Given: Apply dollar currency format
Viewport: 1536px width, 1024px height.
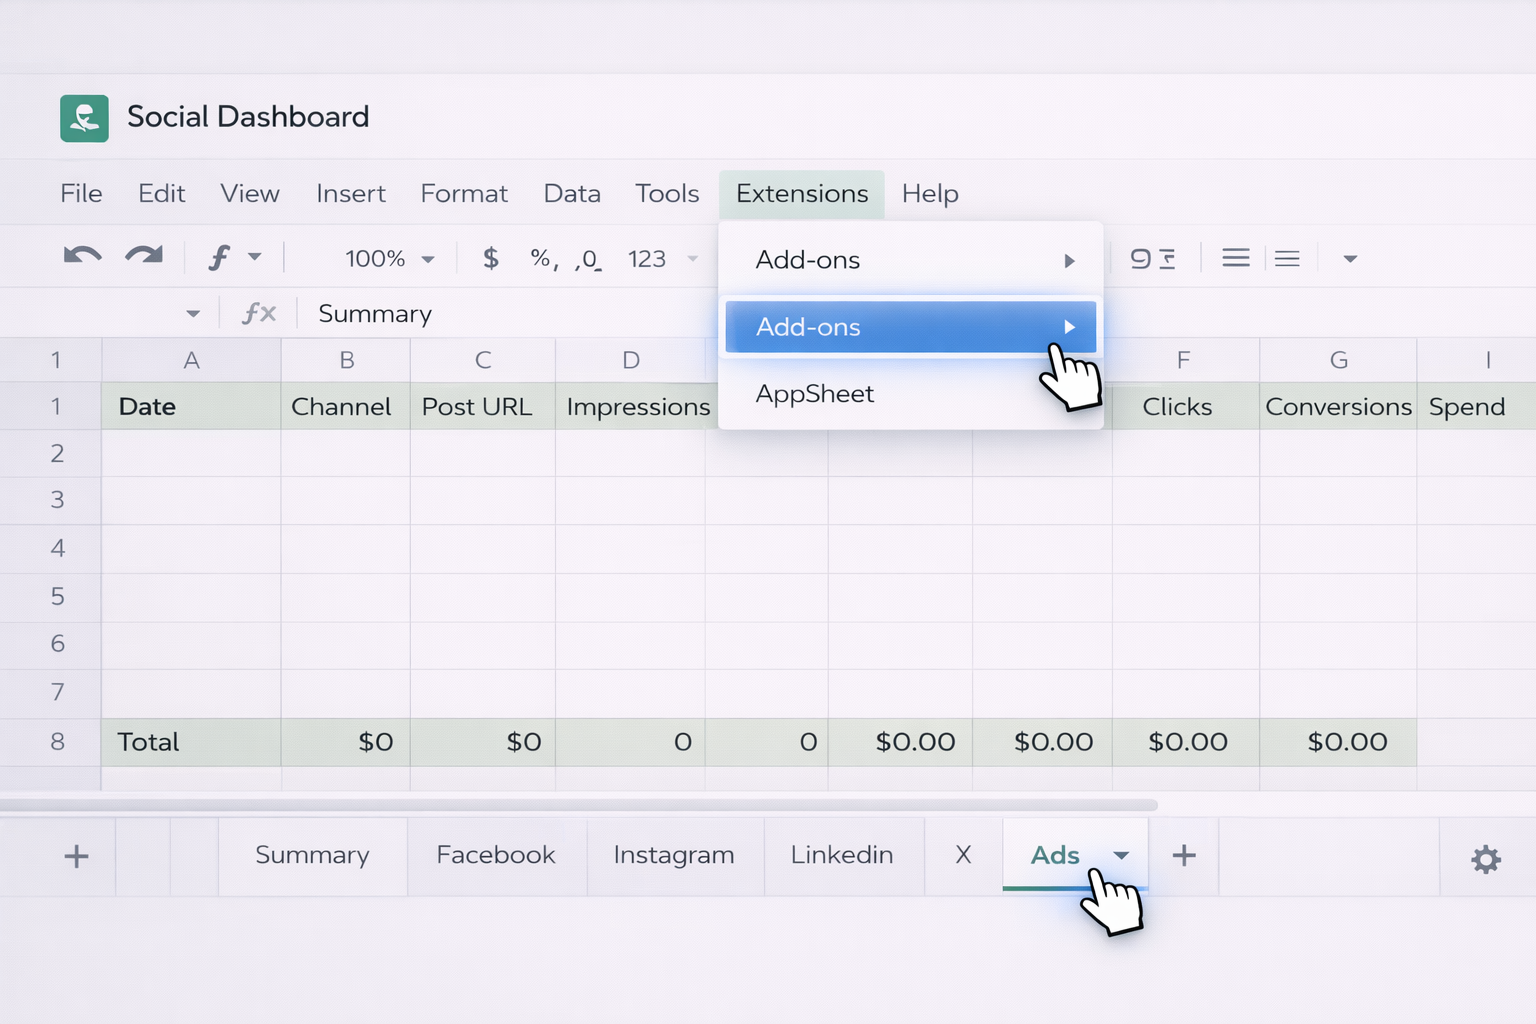Looking at the screenshot, I should (490, 258).
